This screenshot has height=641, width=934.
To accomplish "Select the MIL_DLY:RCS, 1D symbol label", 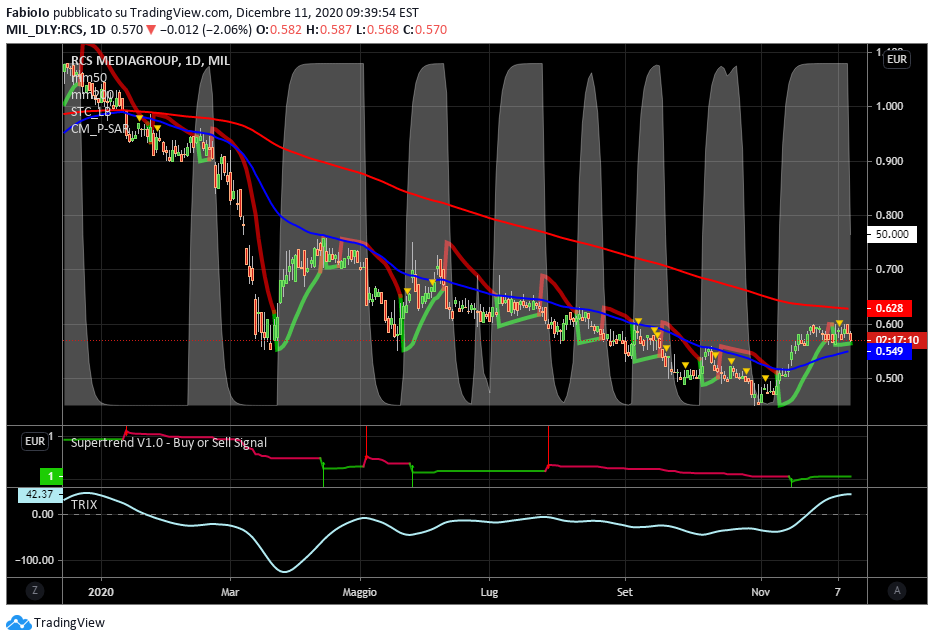I will pos(56,30).
